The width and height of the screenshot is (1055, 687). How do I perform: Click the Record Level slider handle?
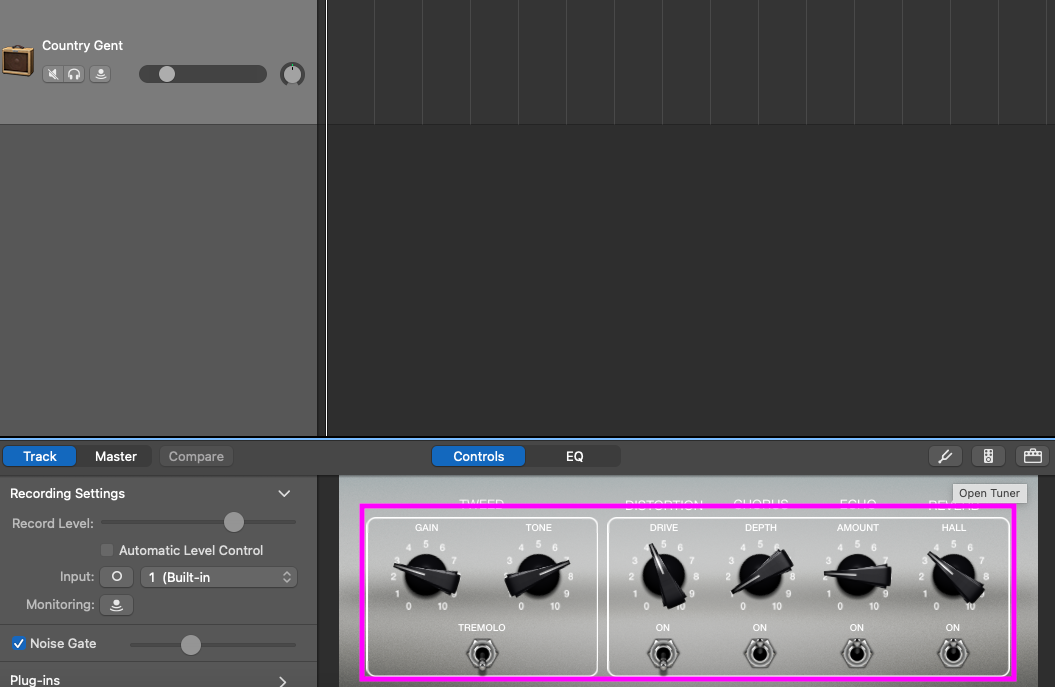pyautogui.click(x=233, y=522)
